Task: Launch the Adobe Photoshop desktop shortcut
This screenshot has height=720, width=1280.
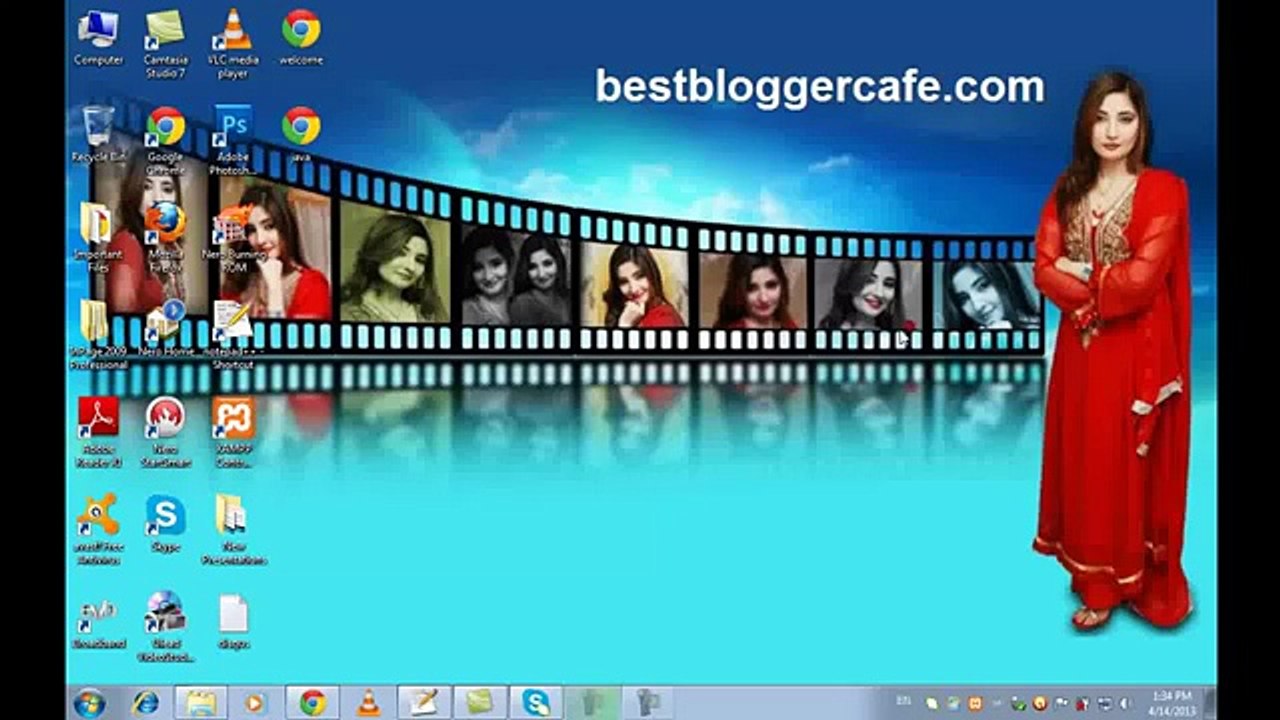Action: click(x=233, y=140)
